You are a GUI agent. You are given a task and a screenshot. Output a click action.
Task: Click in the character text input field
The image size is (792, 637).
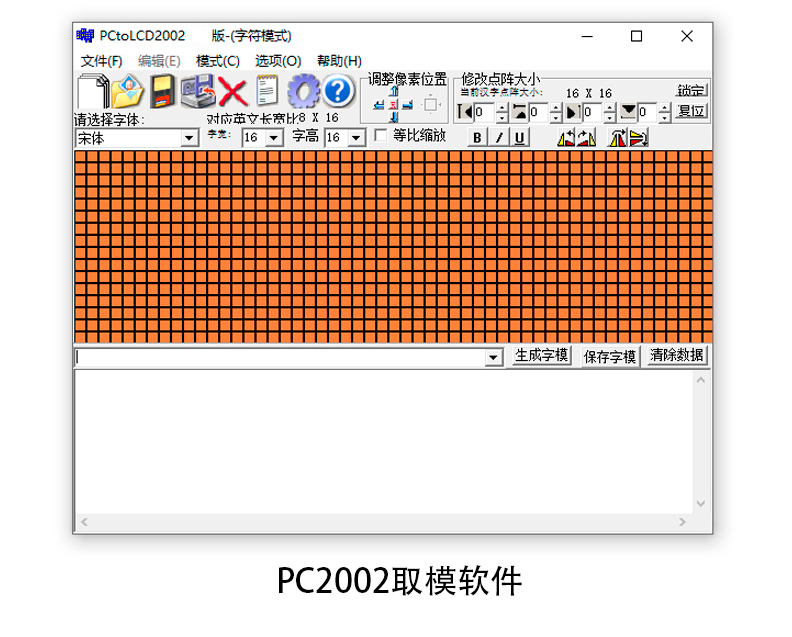click(x=280, y=358)
